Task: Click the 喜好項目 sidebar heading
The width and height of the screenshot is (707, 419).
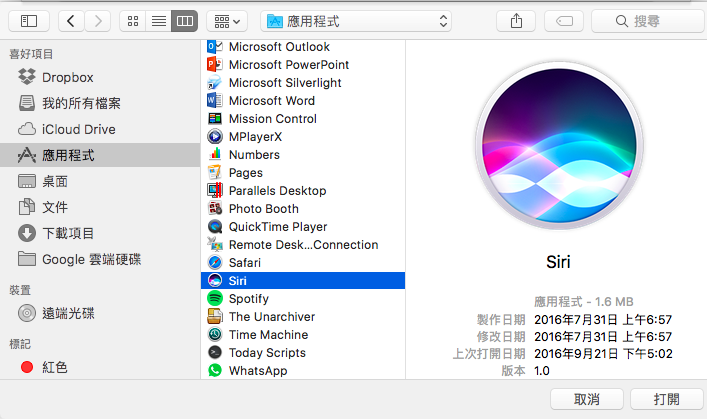Action: click(x=31, y=54)
